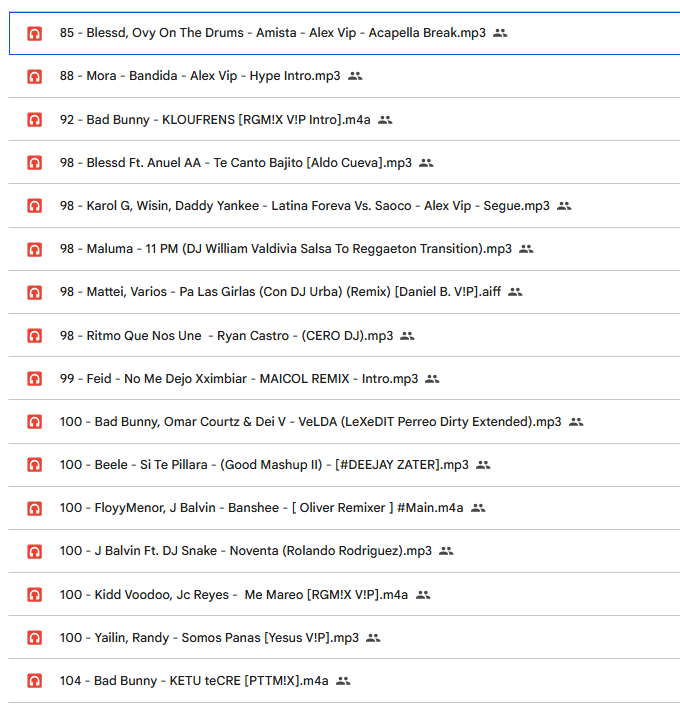Click audio icon for Bad Bunny KLOUFRENS
The image size is (680, 708).
point(35,120)
